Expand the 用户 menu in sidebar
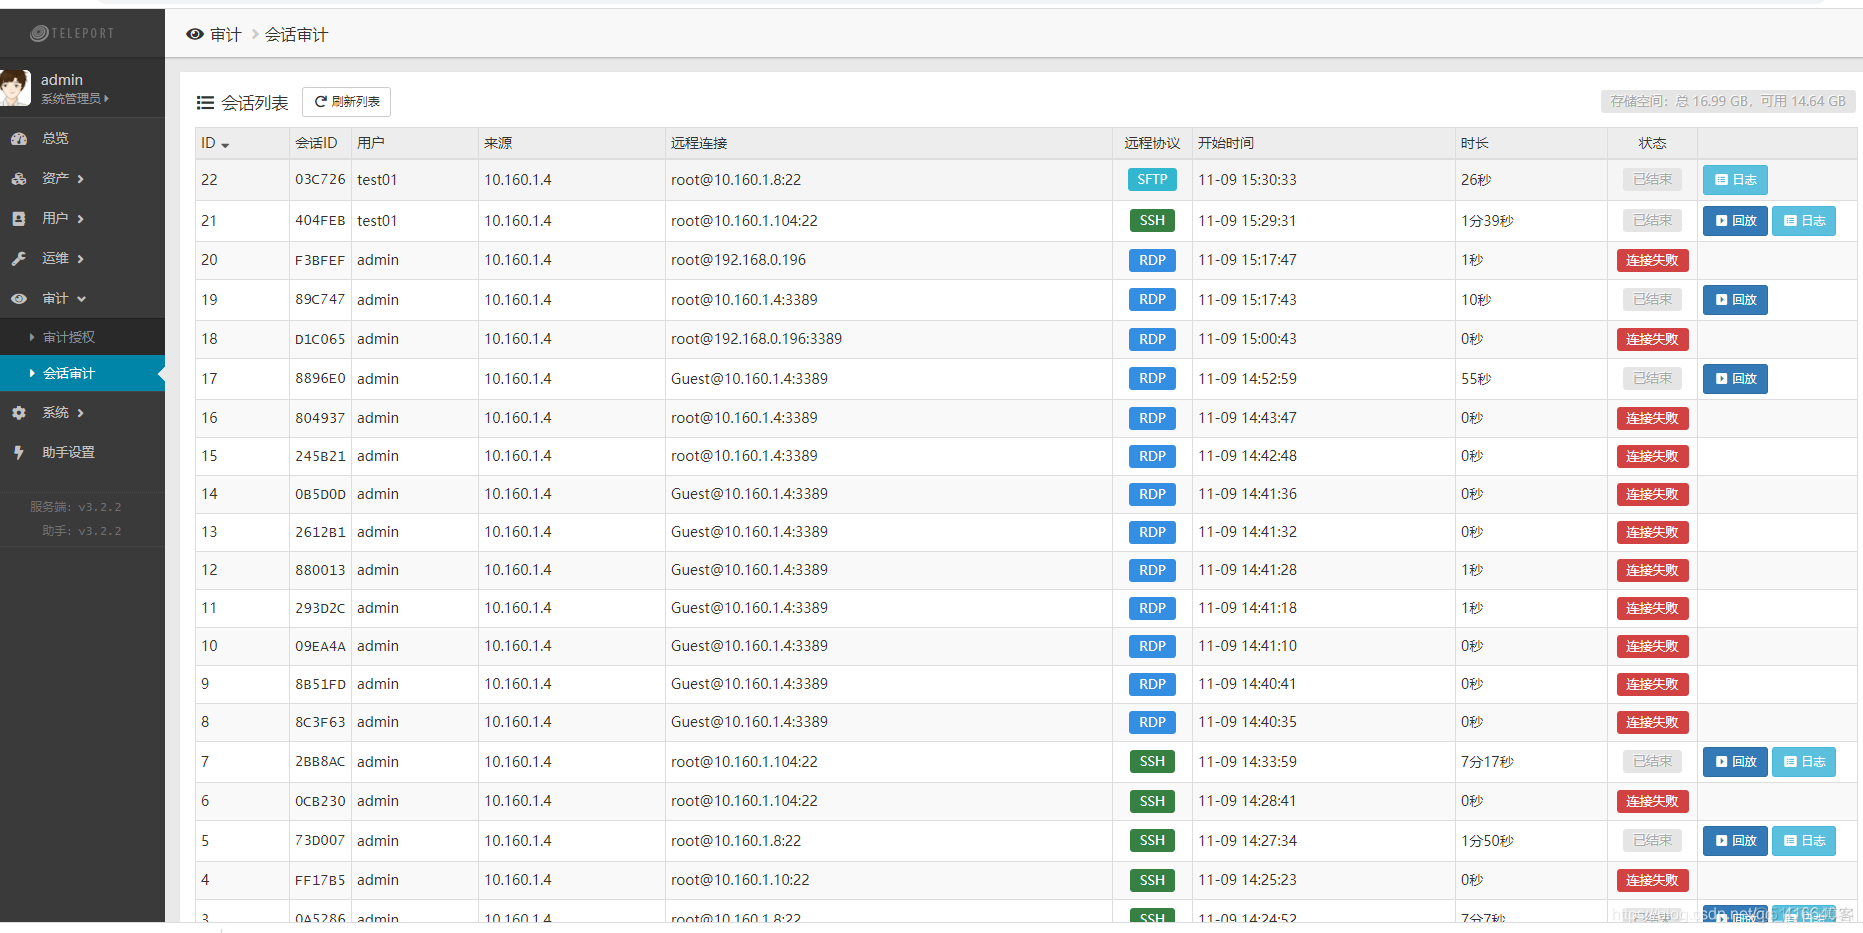 click(x=62, y=218)
